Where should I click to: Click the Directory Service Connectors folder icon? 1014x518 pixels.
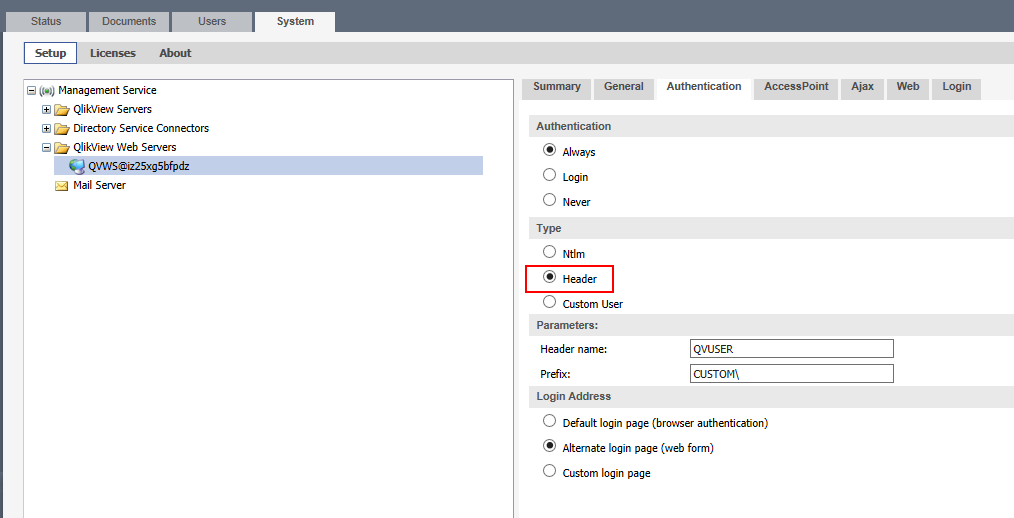coord(62,129)
